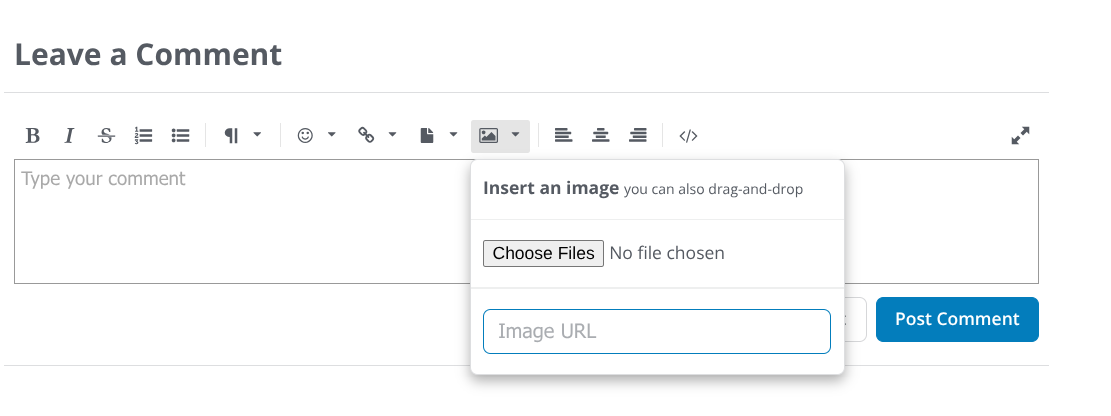Expand the editor to fullscreen
Viewport: 1111px width, 416px height.
tap(1020, 136)
